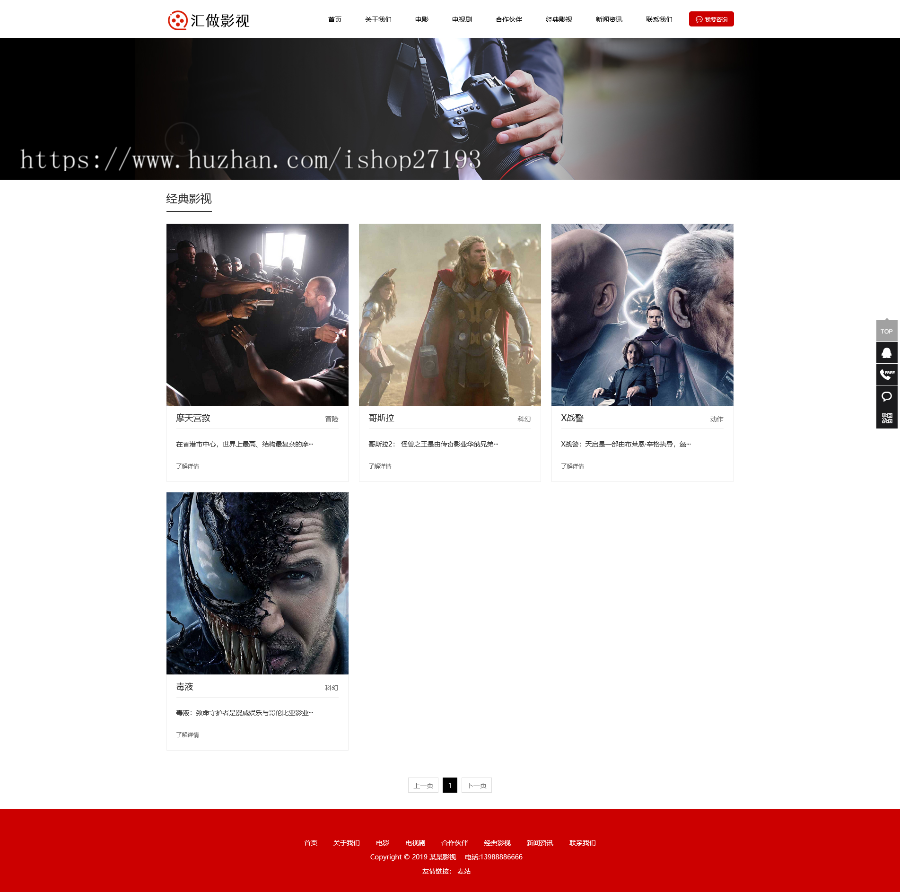Open the X战警 movie poster thumbnail
The image size is (900, 892).
pyautogui.click(x=642, y=315)
